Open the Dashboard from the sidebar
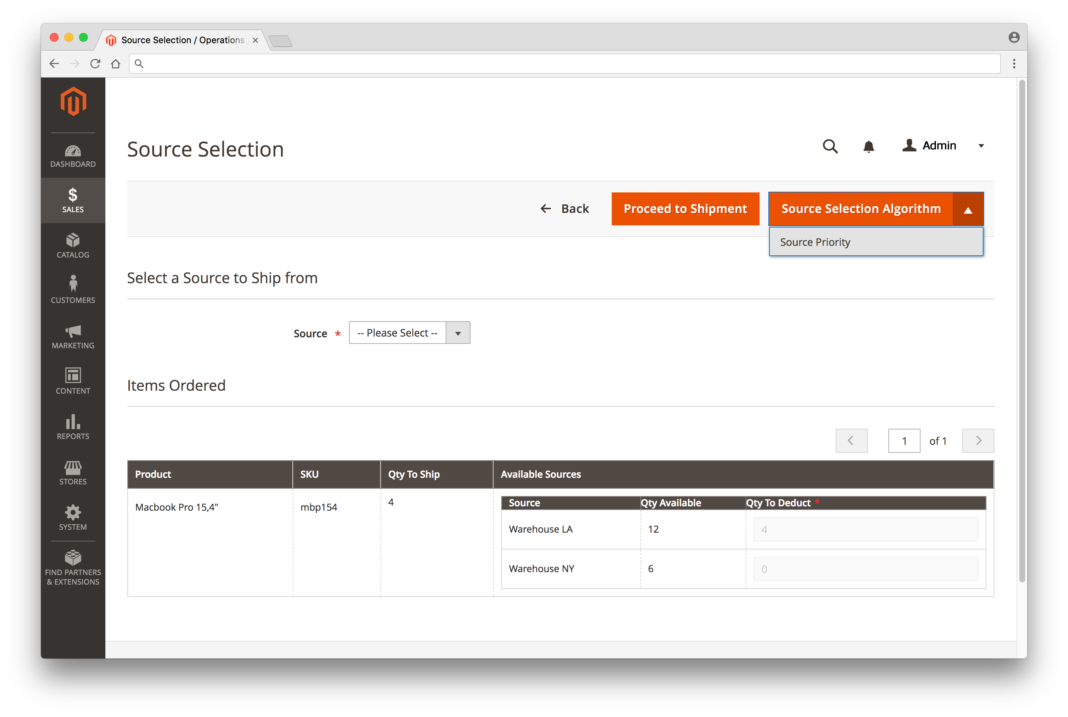Screen dimensions: 1068x717 (x=72, y=155)
